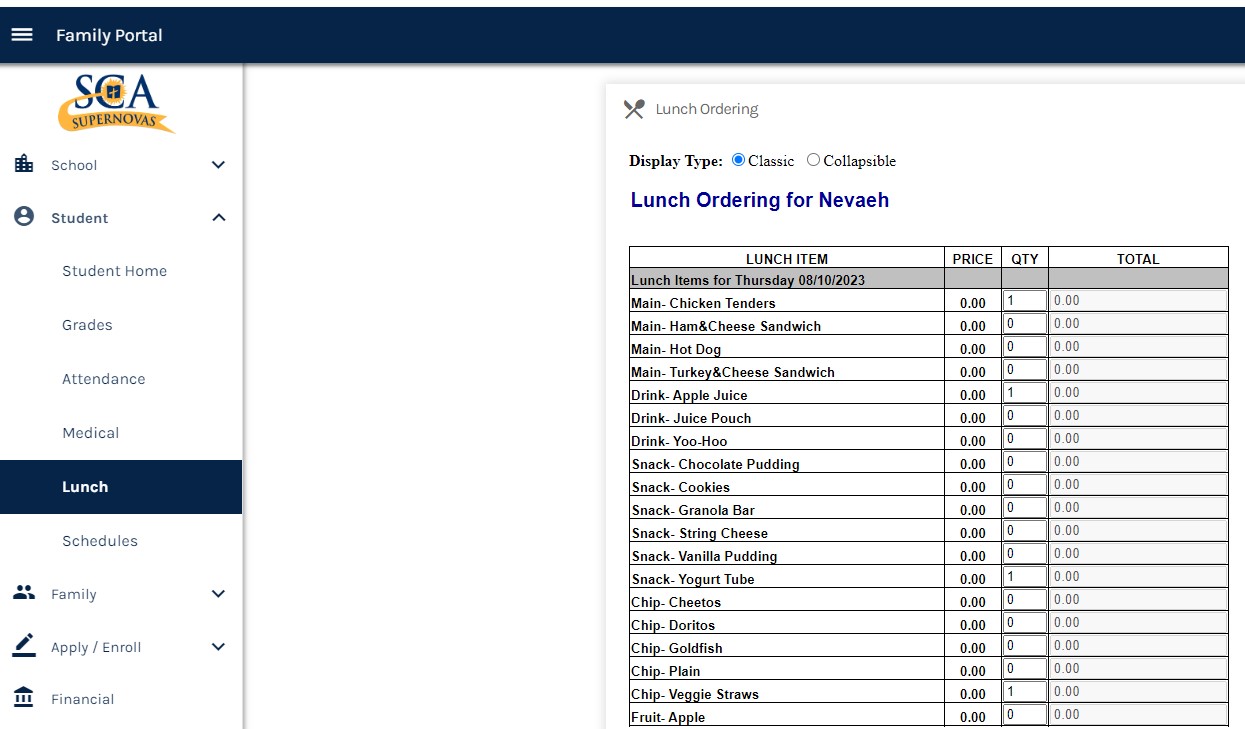Click quantity field for Juice Pouch
The height and width of the screenshot is (729, 1245).
(x=1025, y=415)
